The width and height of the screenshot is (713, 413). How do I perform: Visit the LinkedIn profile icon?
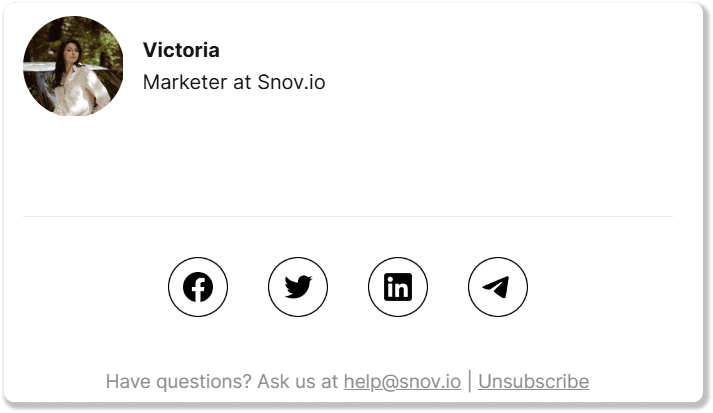[x=398, y=288]
